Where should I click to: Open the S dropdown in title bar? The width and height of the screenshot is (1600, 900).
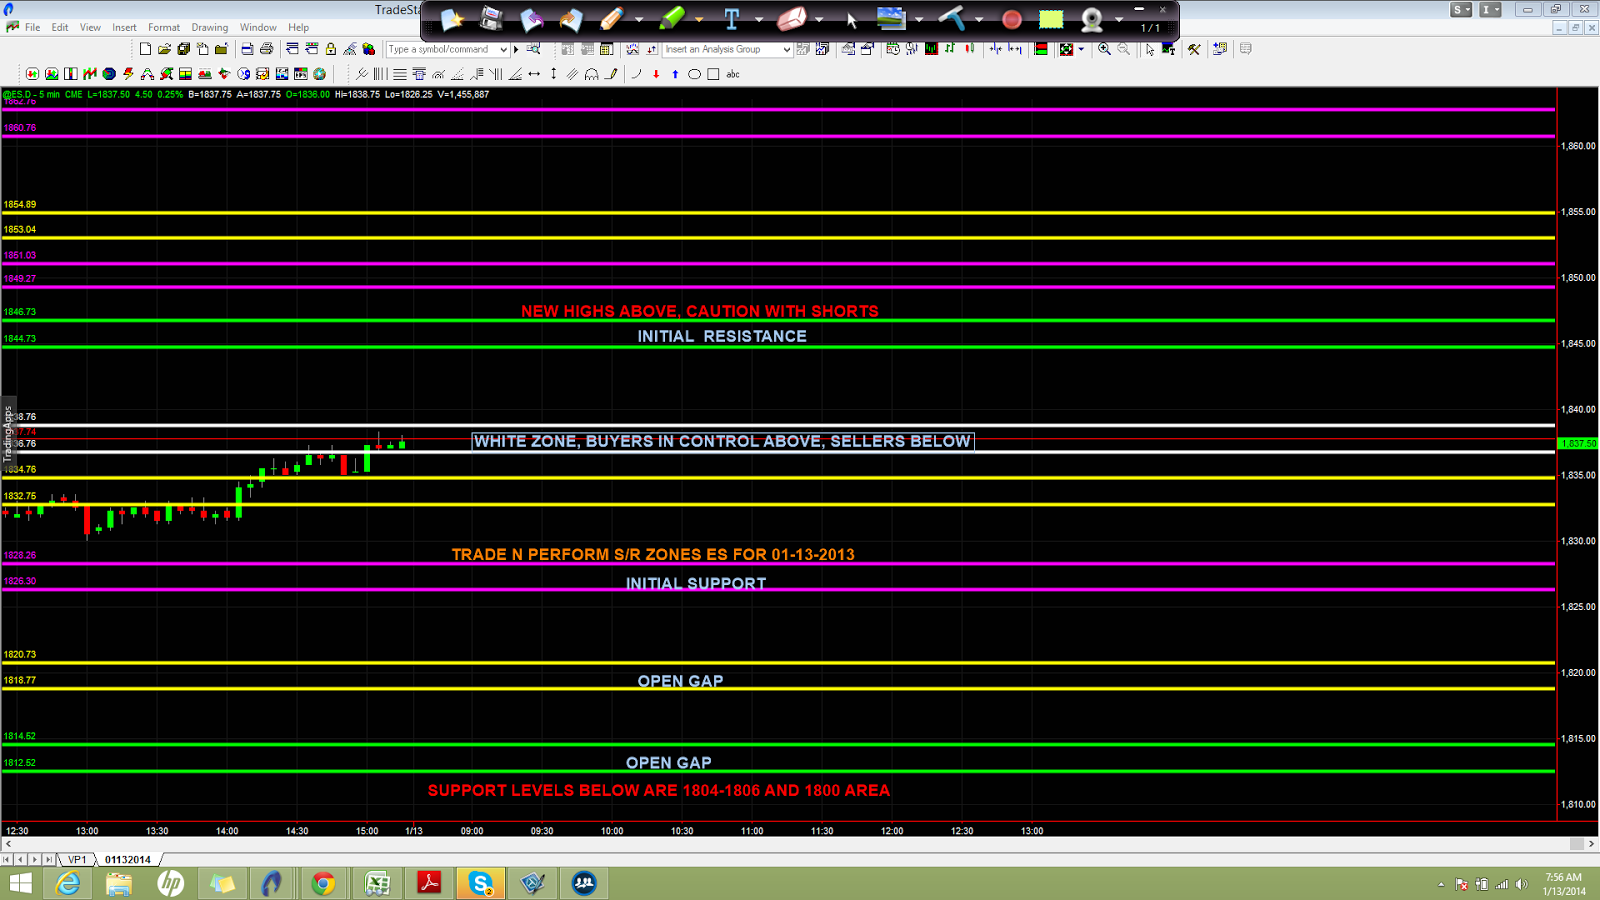click(1462, 9)
